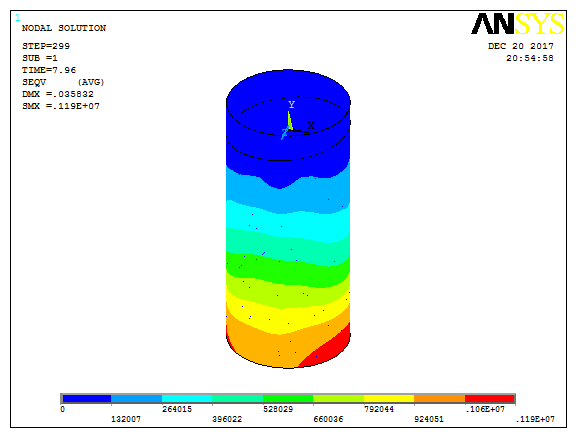Click the DMX =.035832 value

pyautogui.click(x=58, y=94)
